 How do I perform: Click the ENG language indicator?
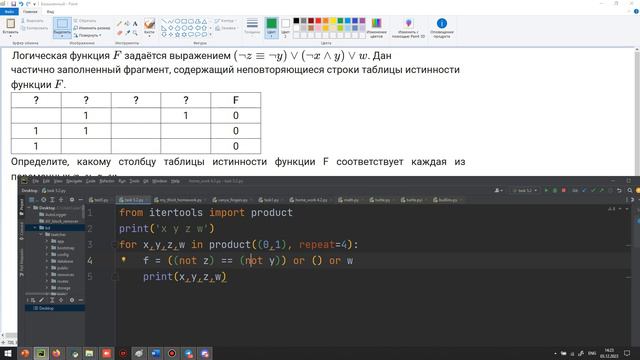click(592, 353)
